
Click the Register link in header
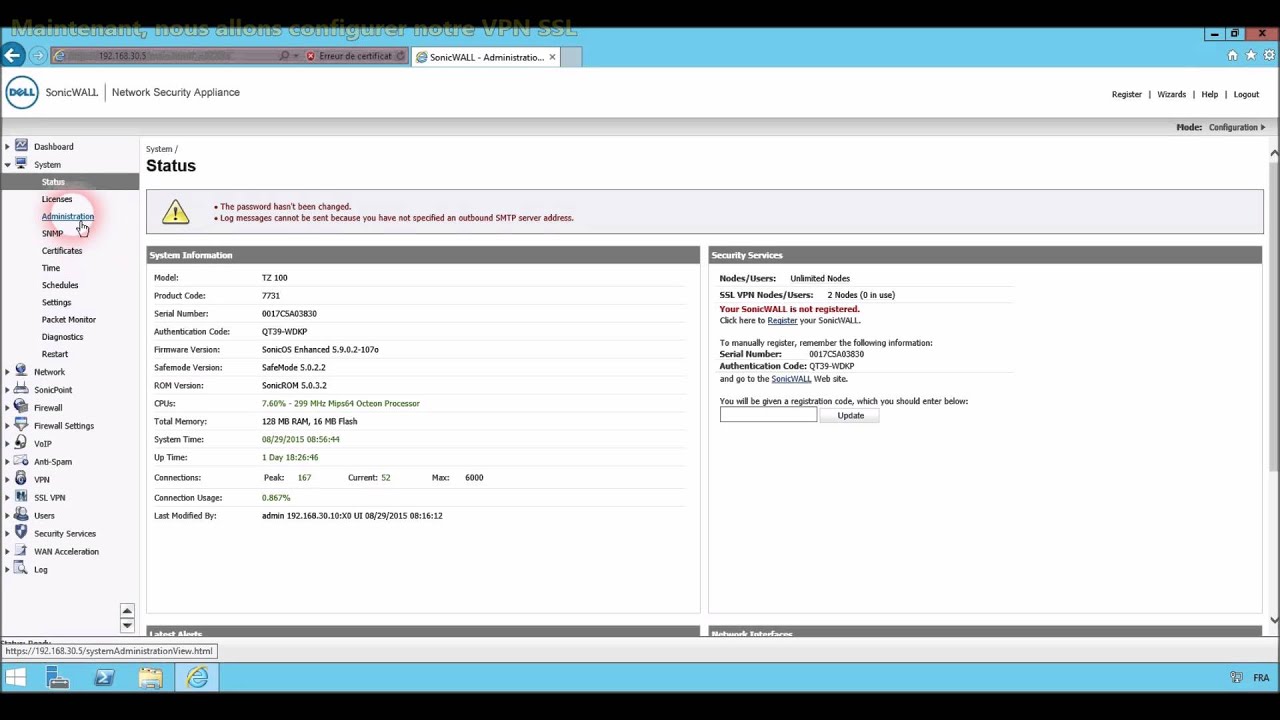click(x=1127, y=94)
